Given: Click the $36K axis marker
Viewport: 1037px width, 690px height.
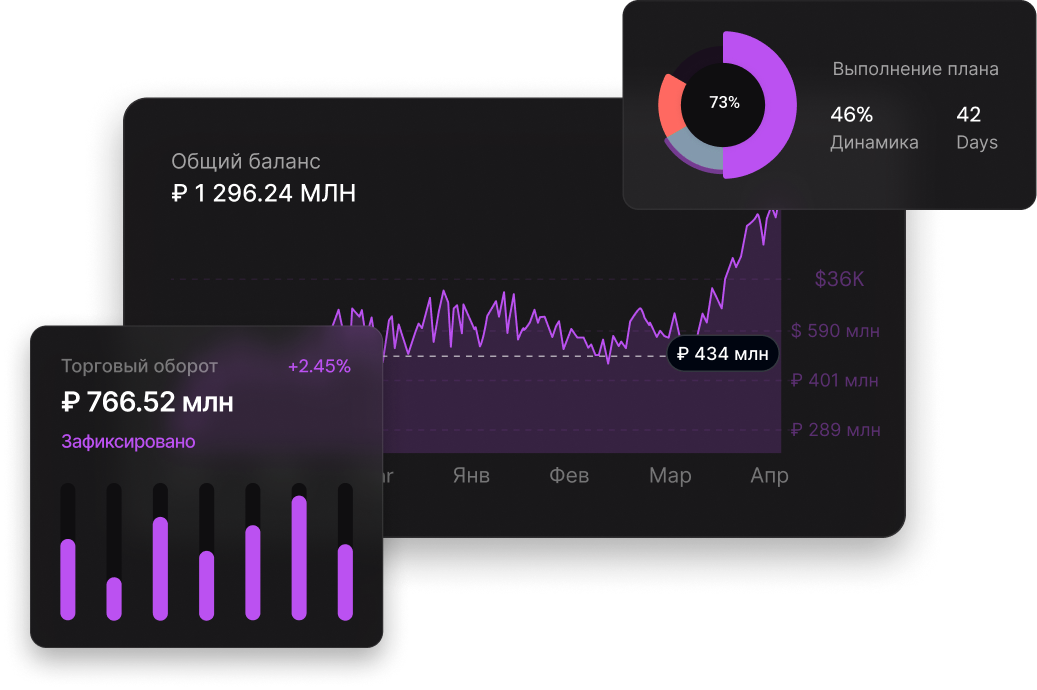Looking at the screenshot, I should (837, 279).
